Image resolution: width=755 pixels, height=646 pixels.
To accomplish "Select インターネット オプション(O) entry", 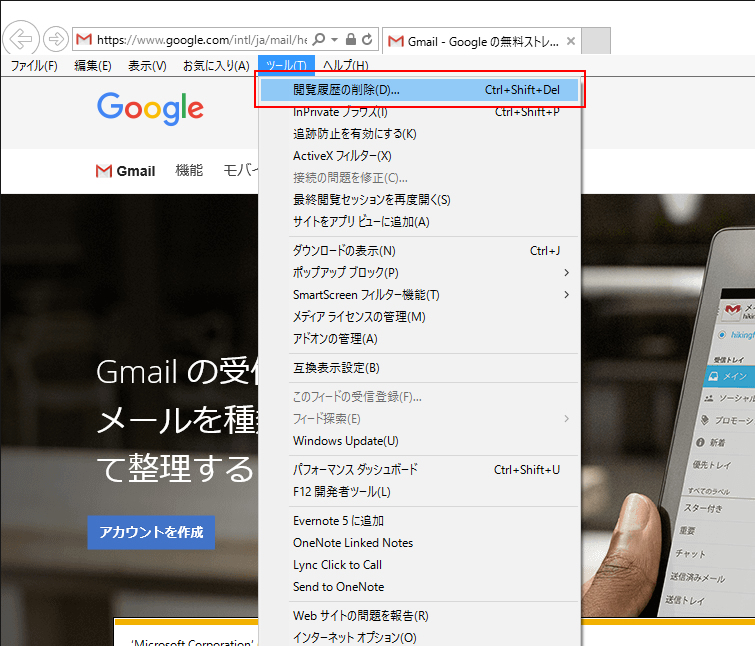I will 419,637.
